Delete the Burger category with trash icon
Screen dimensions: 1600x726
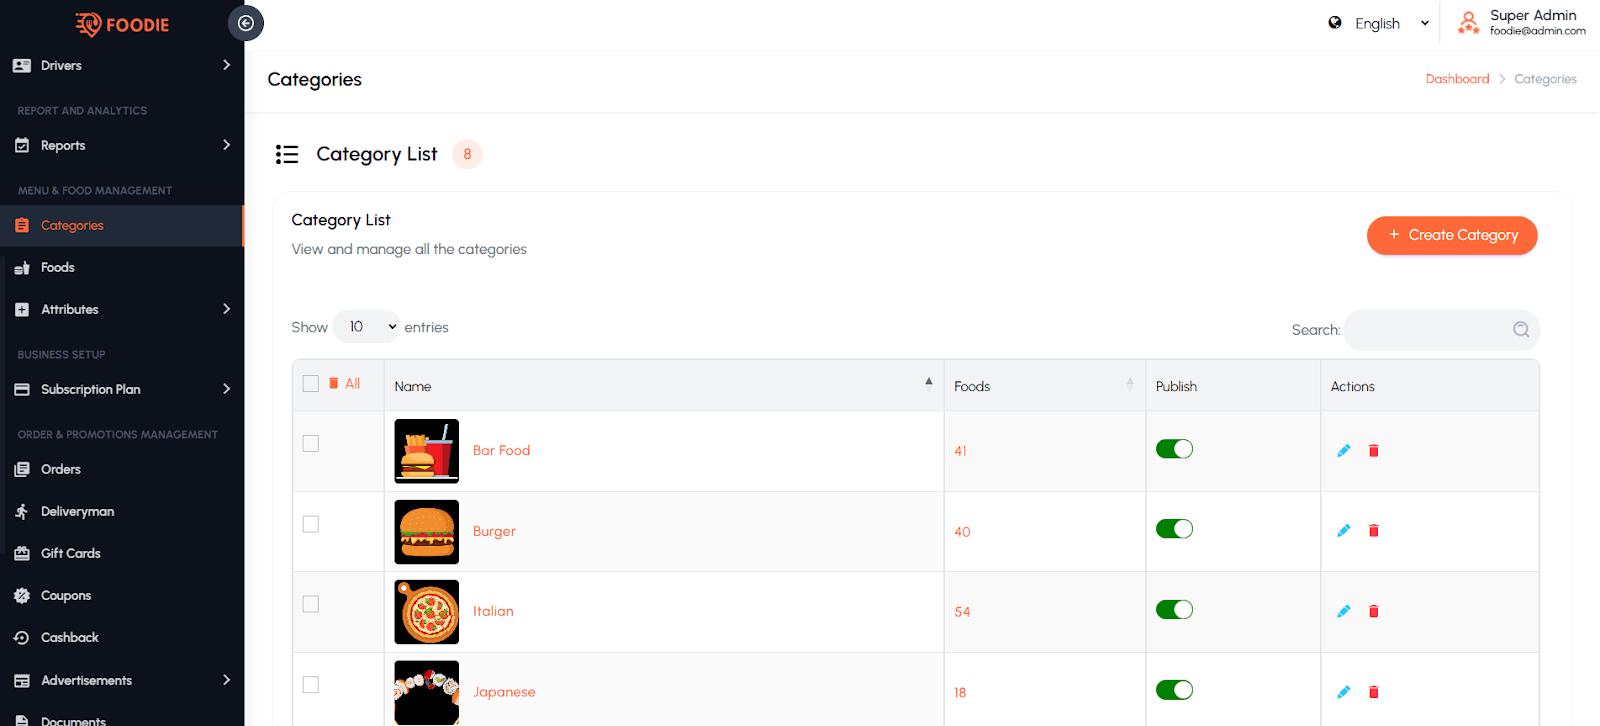[1373, 531]
